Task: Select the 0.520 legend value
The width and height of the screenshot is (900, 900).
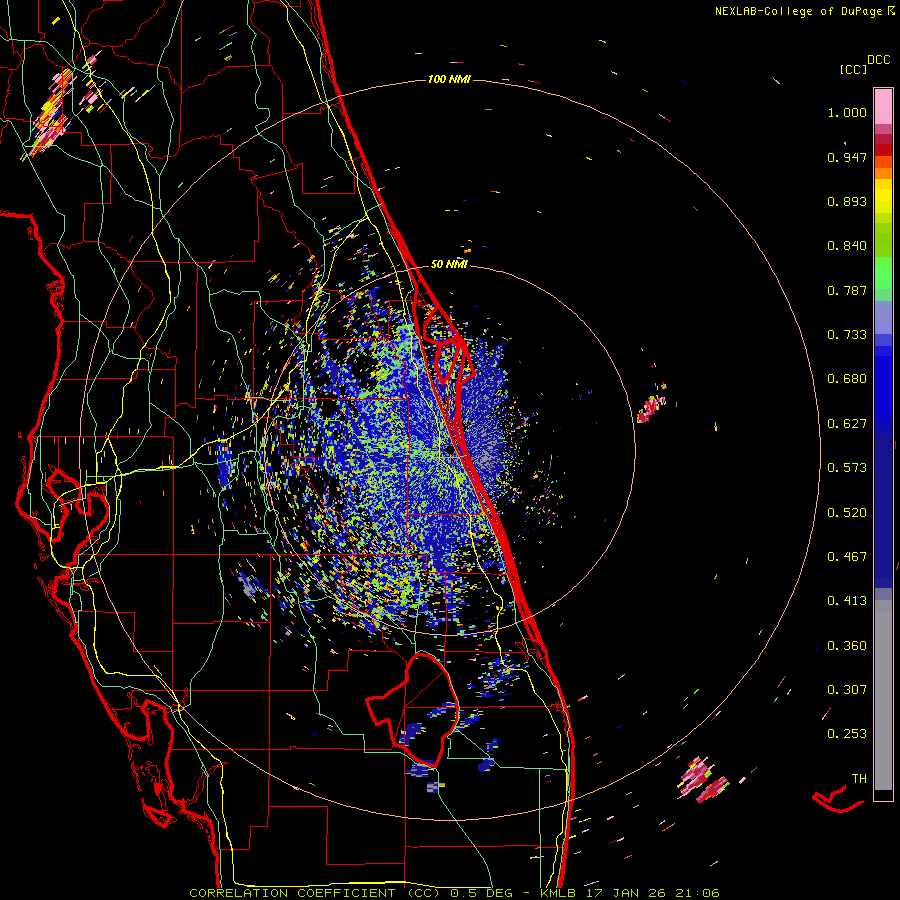Action: (x=847, y=513)
